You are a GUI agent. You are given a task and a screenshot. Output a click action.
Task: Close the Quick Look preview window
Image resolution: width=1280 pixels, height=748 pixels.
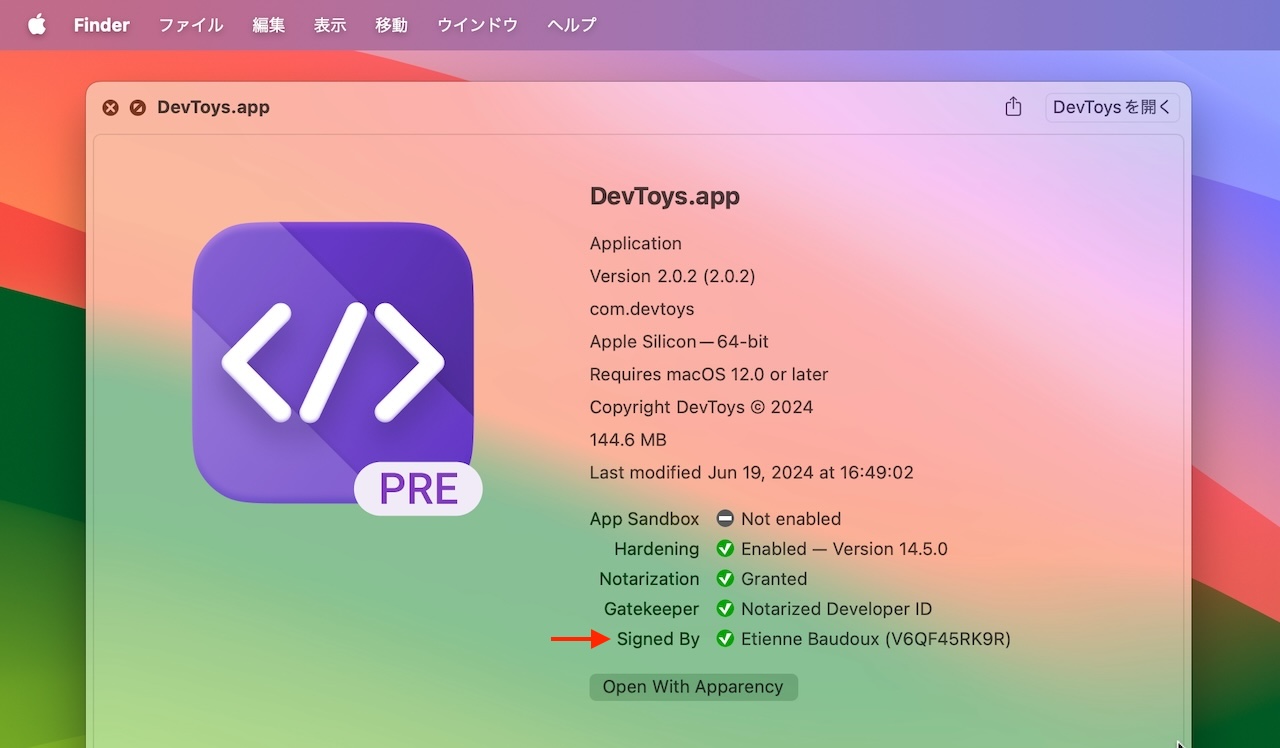pyautogui.click(x=111, y=107)
